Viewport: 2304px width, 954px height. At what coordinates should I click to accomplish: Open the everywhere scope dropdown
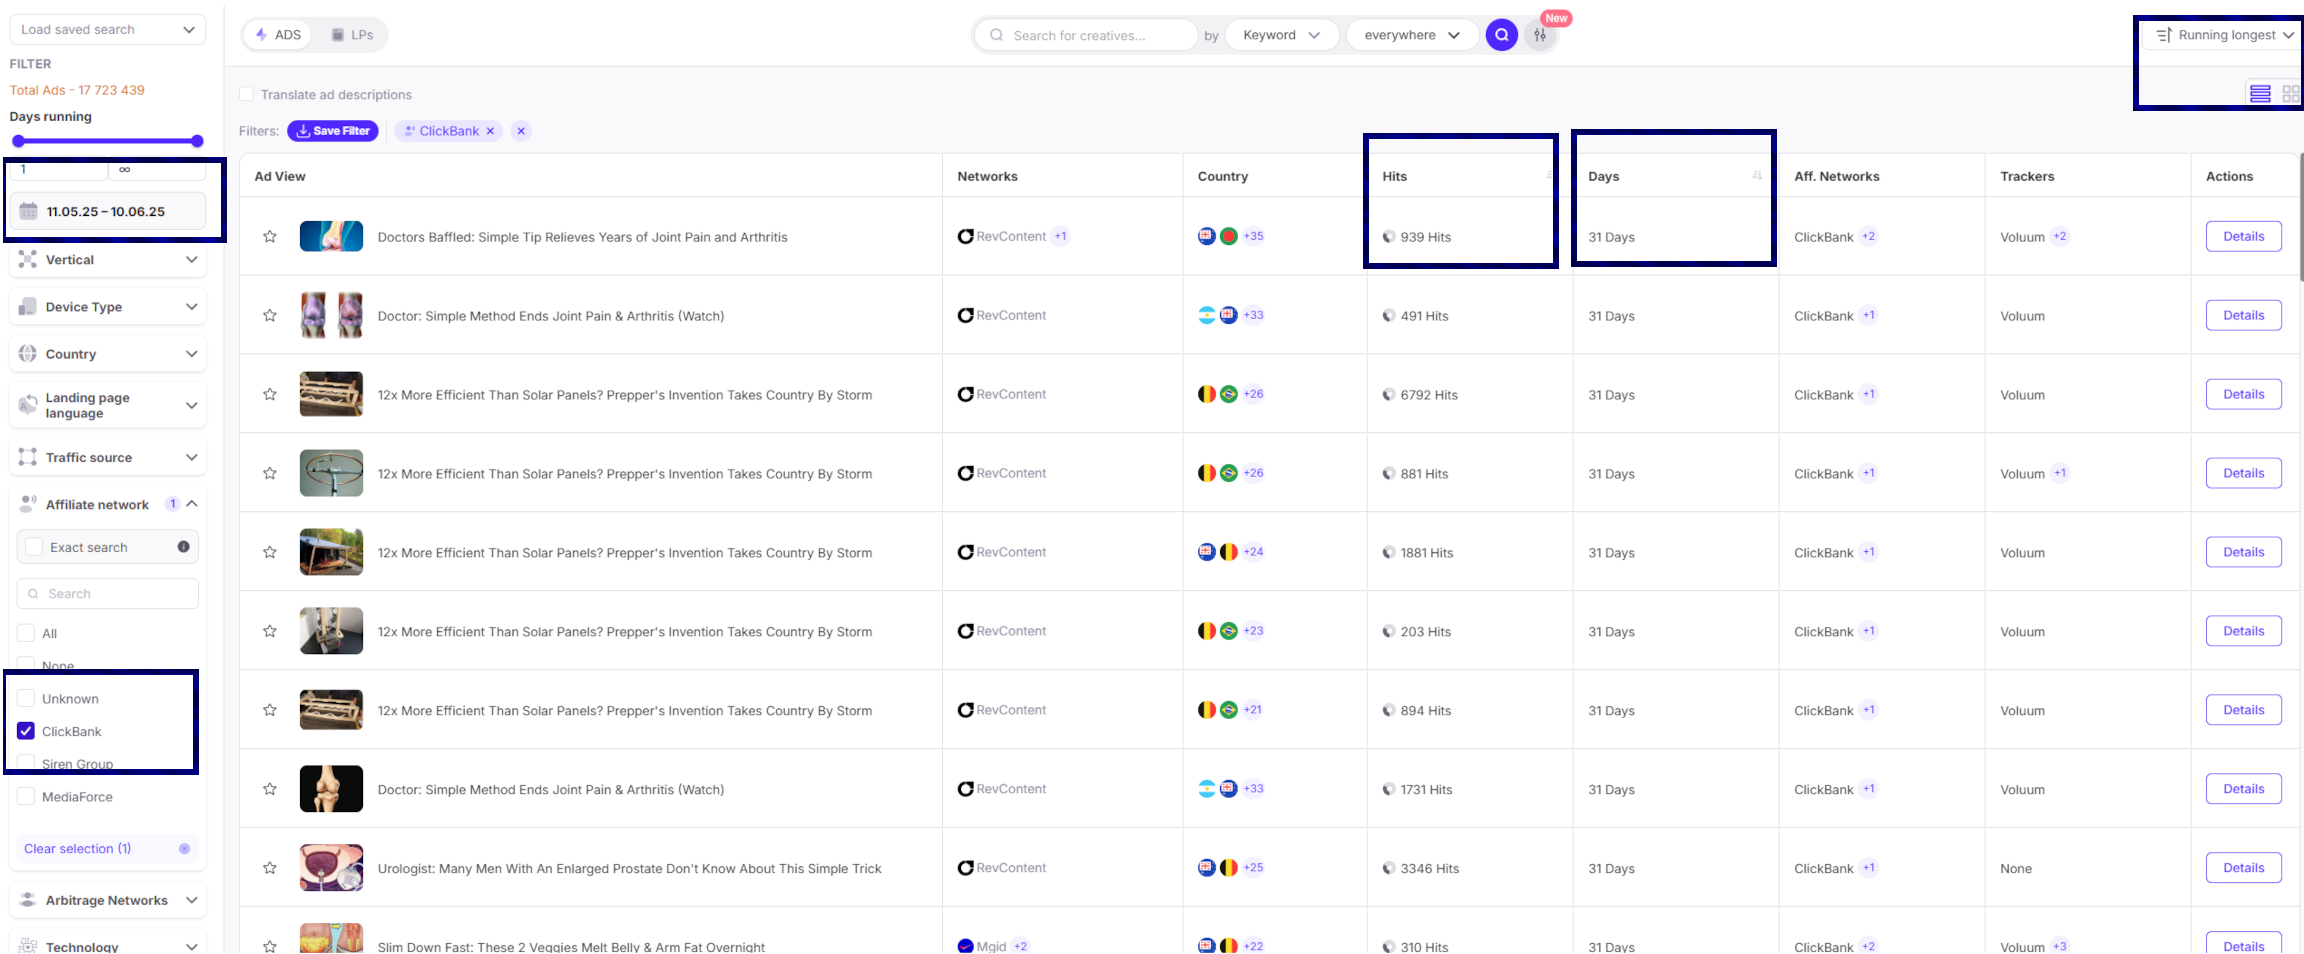click(x=1411, y=35)
